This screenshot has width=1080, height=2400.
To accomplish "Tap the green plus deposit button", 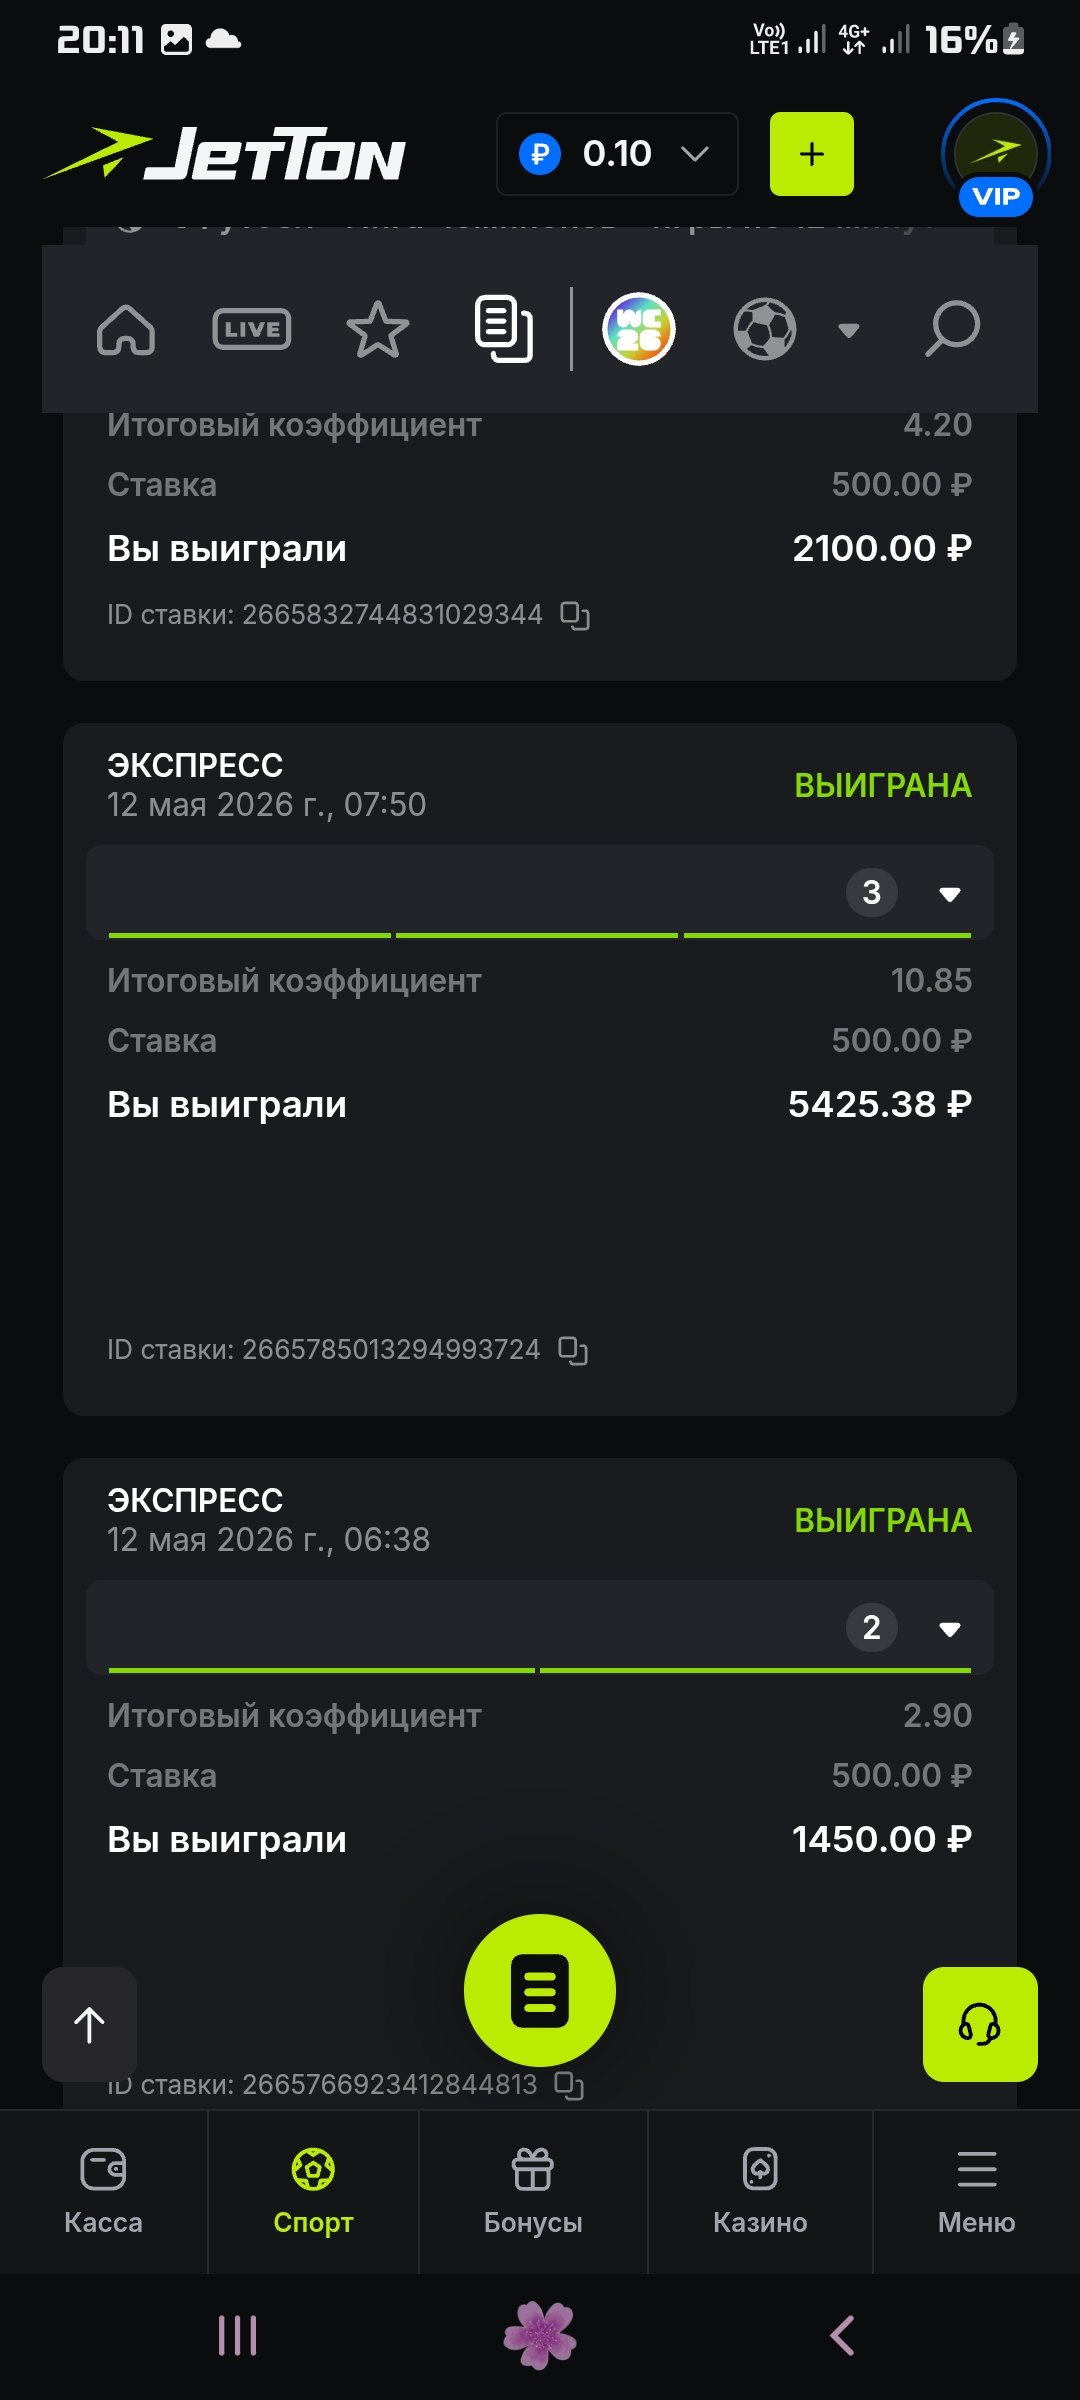I will pos(812,154).
